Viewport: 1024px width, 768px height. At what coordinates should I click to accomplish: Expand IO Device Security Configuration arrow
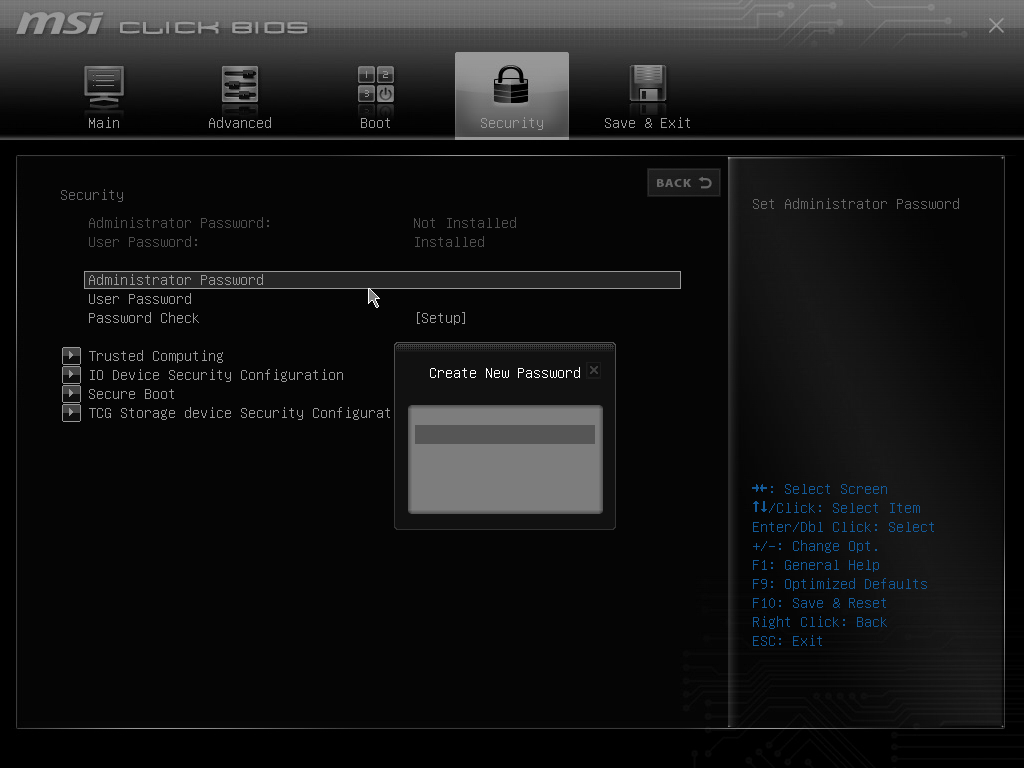pos(71,374)
